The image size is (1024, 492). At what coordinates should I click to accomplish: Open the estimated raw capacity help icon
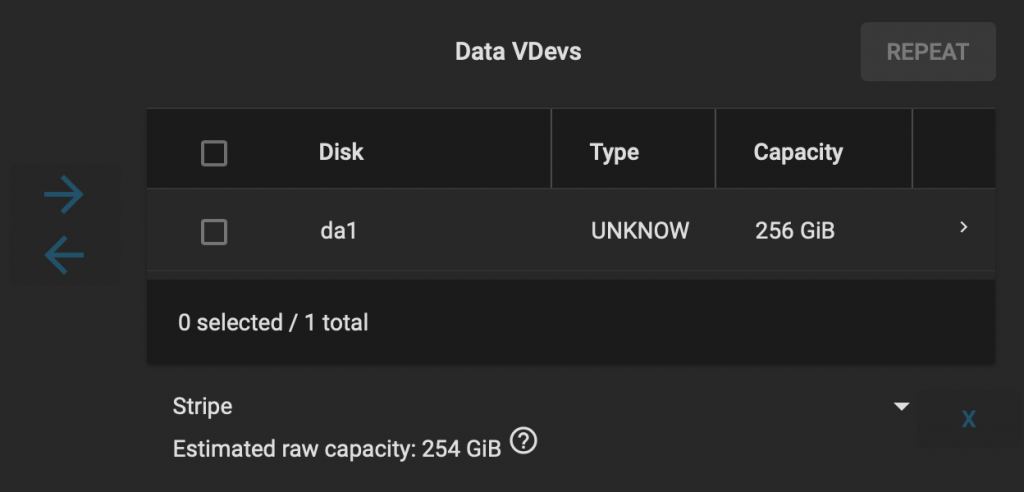(x=523, y=441)
